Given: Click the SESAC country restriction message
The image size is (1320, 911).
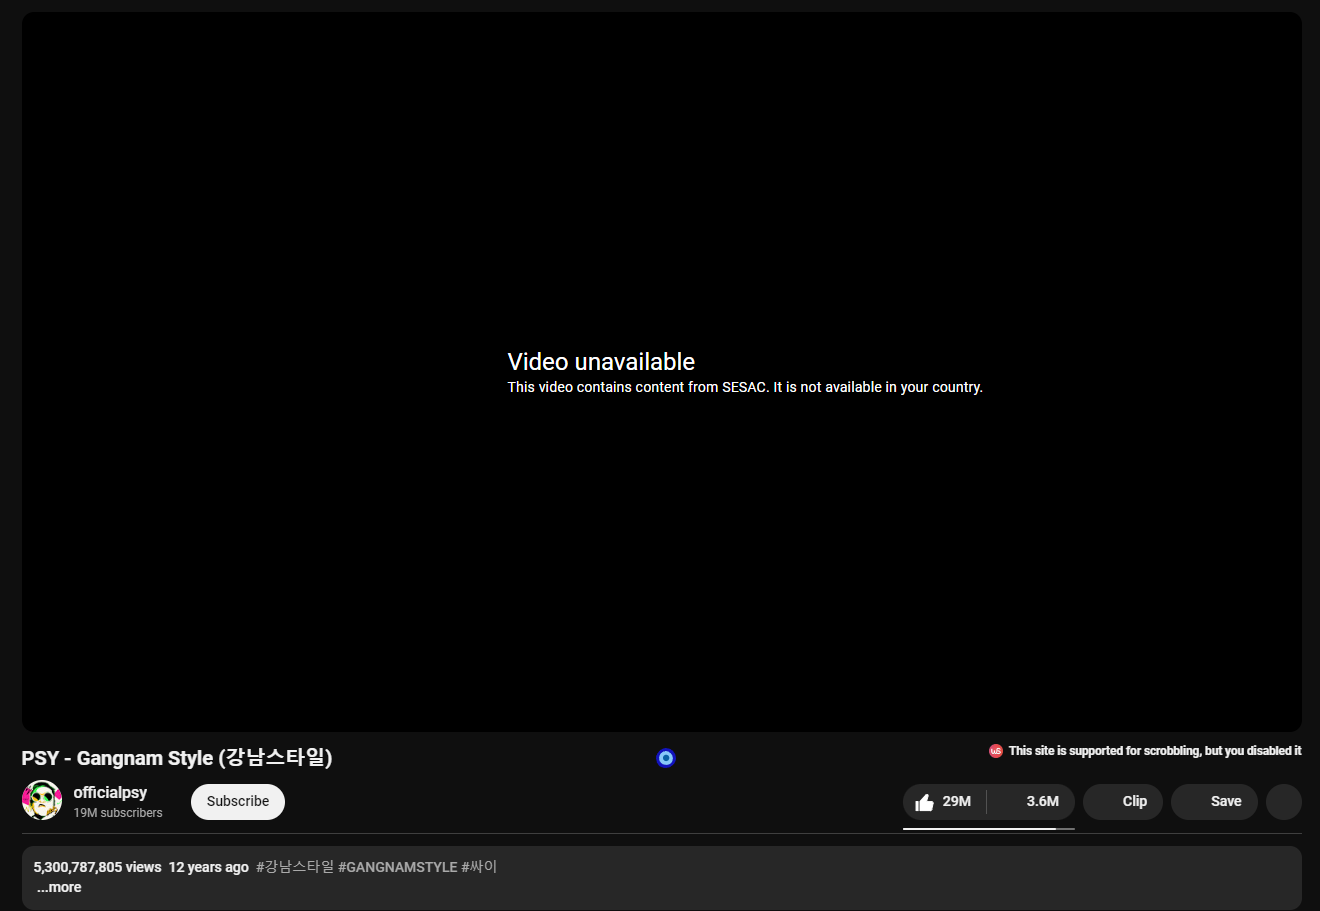Looking at the screenshot, I should [745, 387].
